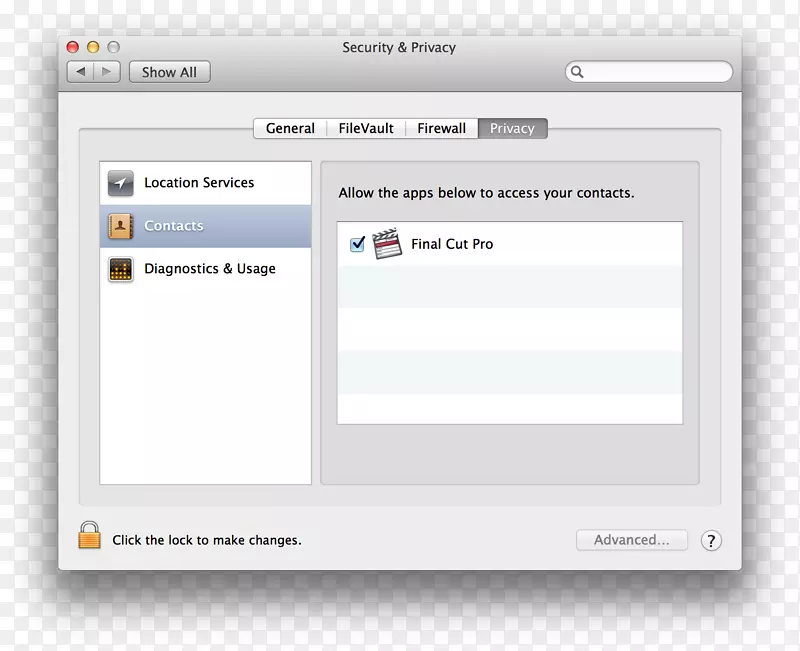The width and height of the screenshot is (800, 651).
Task: Click the magnifying glass in the search field
Action: coord(577,72)
